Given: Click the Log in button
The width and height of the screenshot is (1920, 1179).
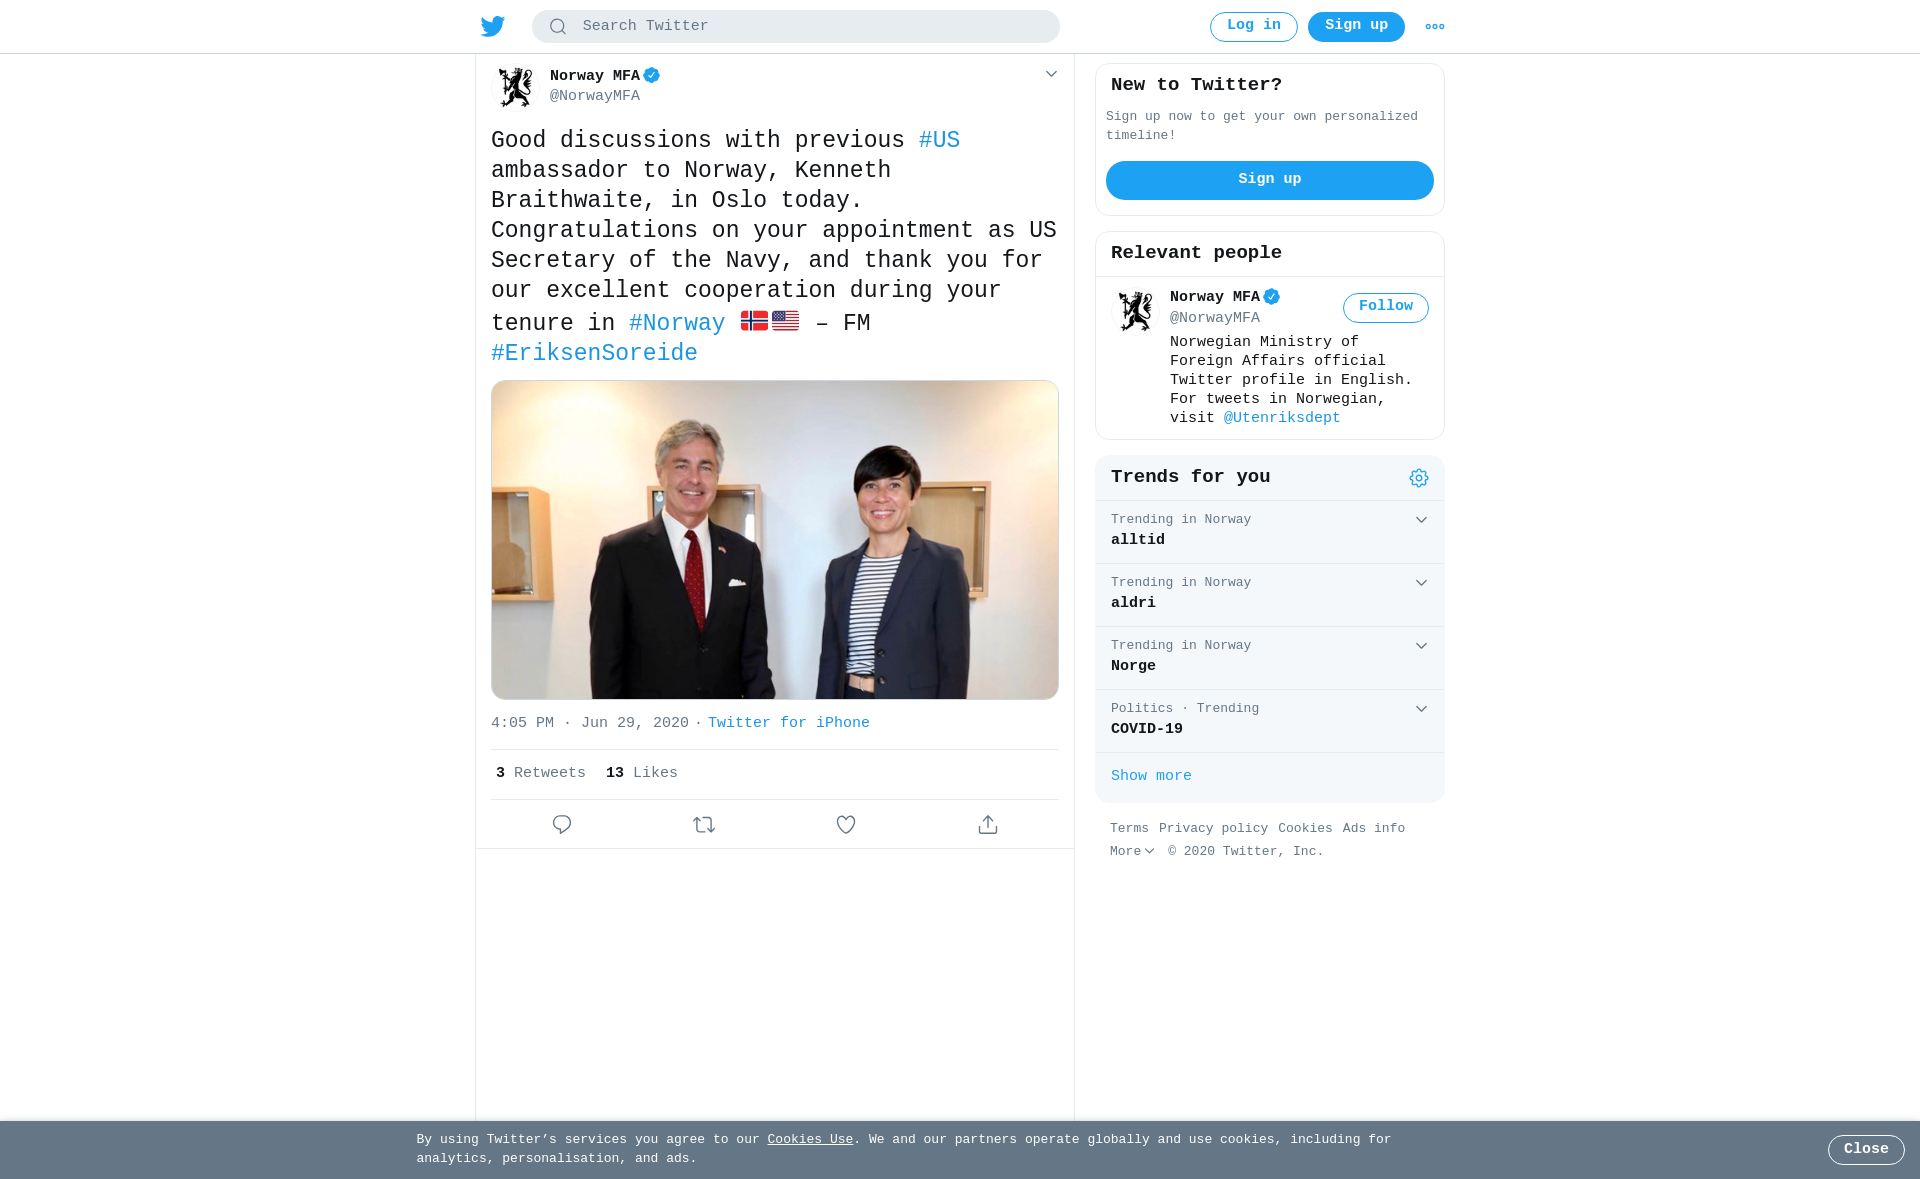Looking at the screenshot, I should point(1254,26).
